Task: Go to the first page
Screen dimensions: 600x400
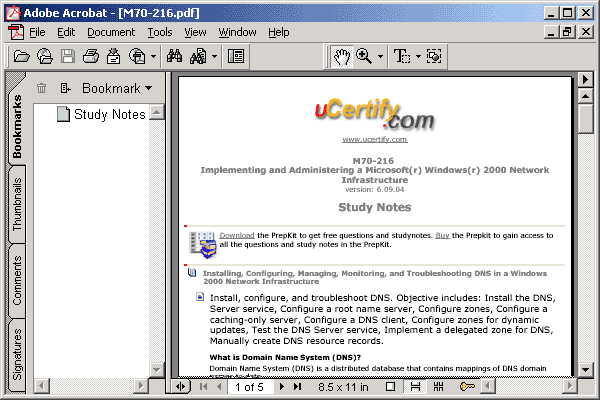Action: point(204,387)
